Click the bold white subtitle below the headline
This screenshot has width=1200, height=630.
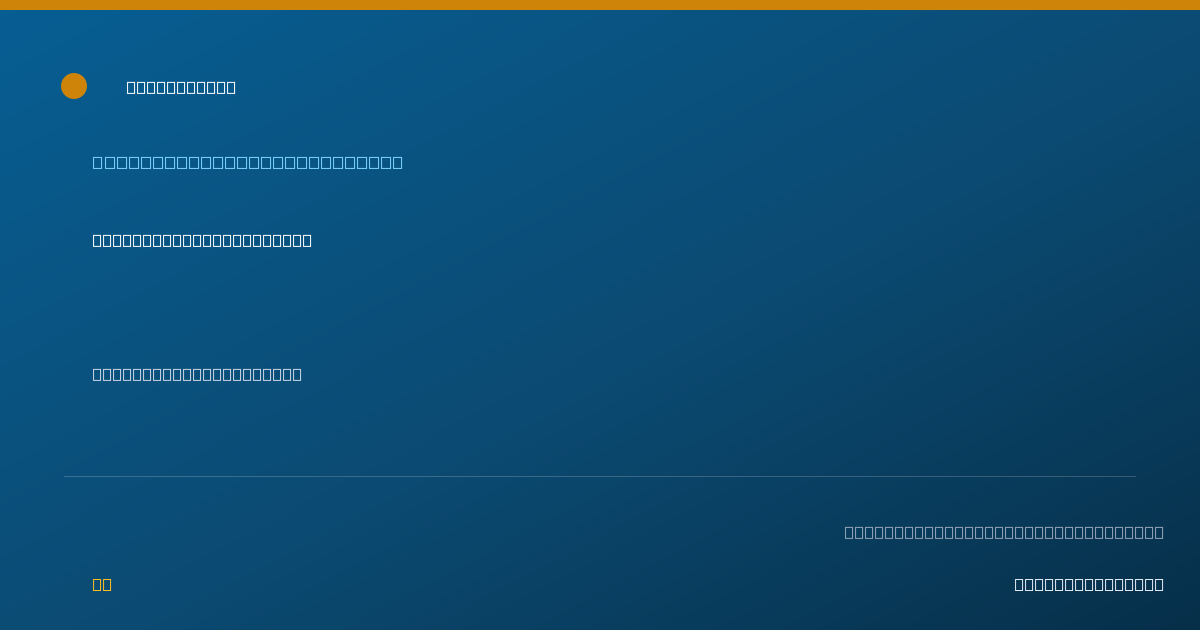coord(202,240)
